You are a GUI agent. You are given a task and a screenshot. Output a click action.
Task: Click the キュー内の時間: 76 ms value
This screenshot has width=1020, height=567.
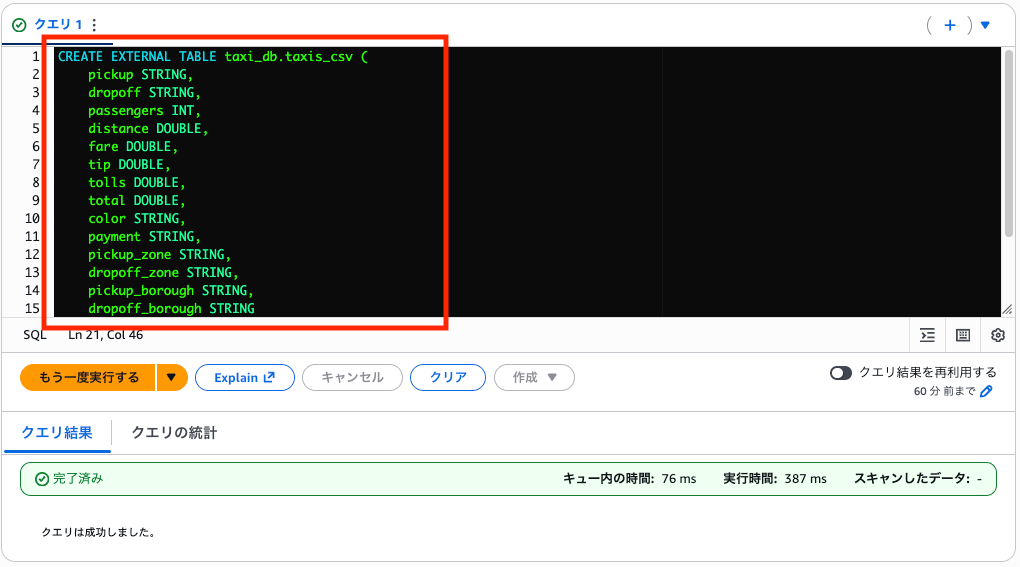[629, 479]
